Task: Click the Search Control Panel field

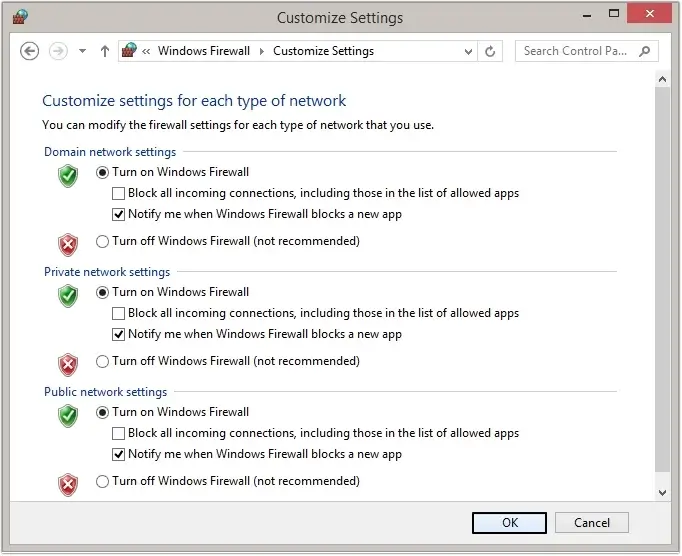Action: (586, 51)
